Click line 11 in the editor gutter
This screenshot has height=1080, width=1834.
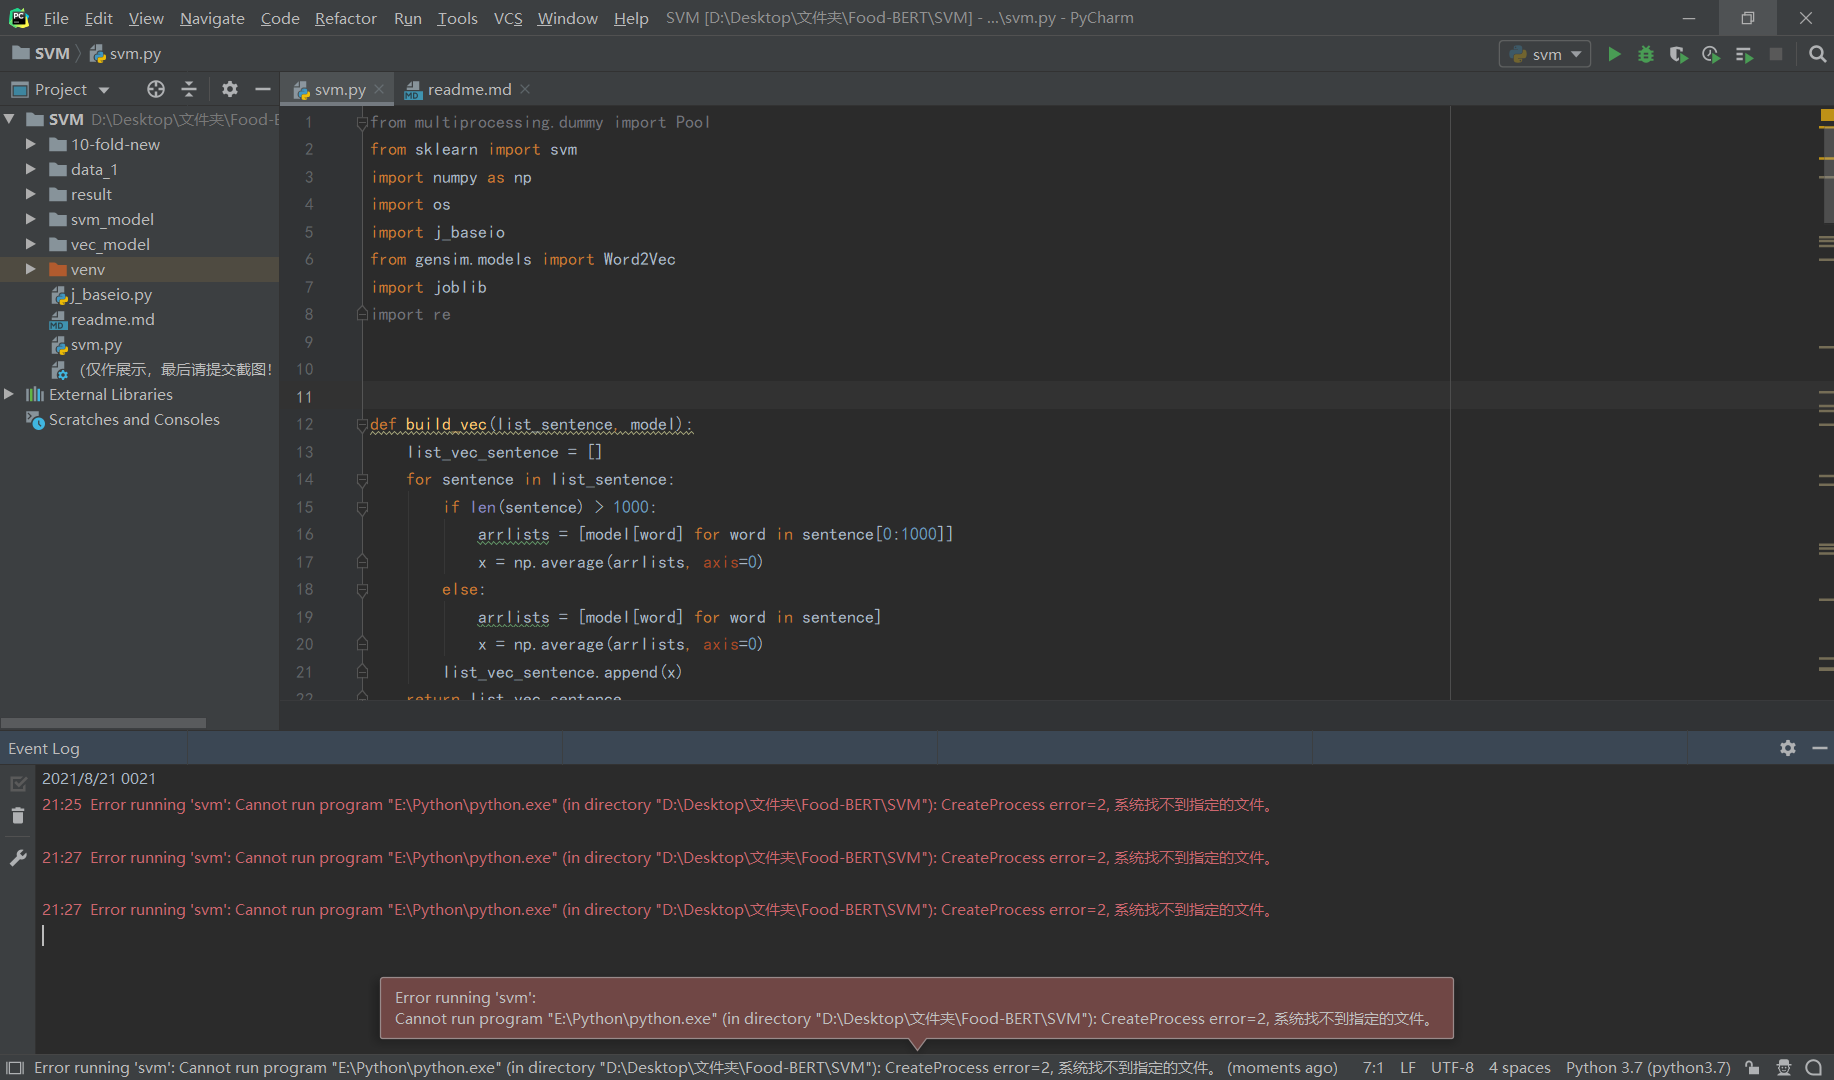(x=304, y=397)
